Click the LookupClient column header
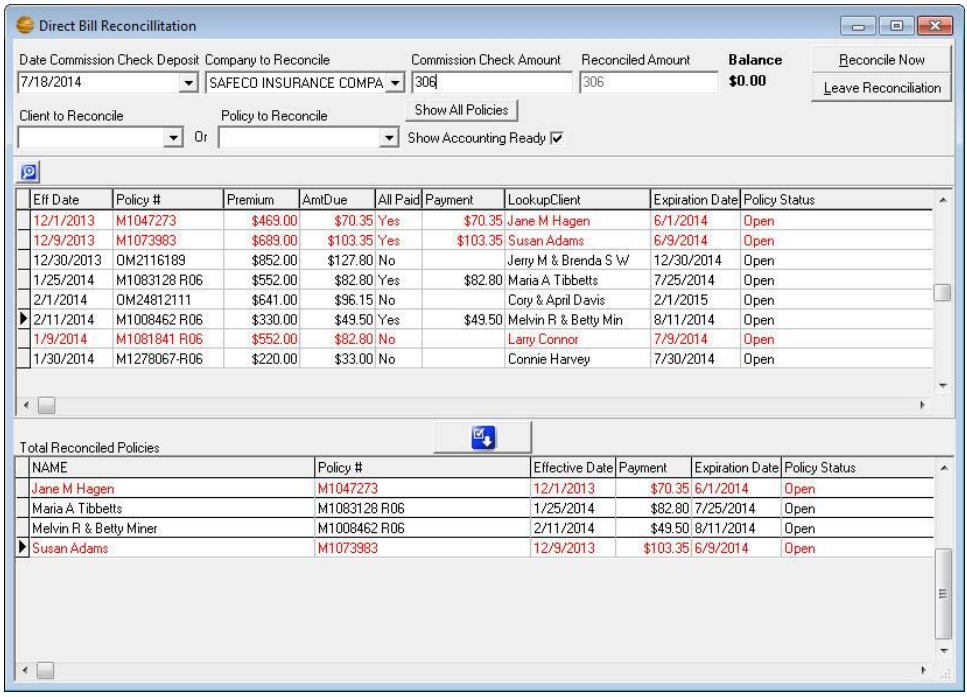 pyautogui.click(x=577, y=200)
